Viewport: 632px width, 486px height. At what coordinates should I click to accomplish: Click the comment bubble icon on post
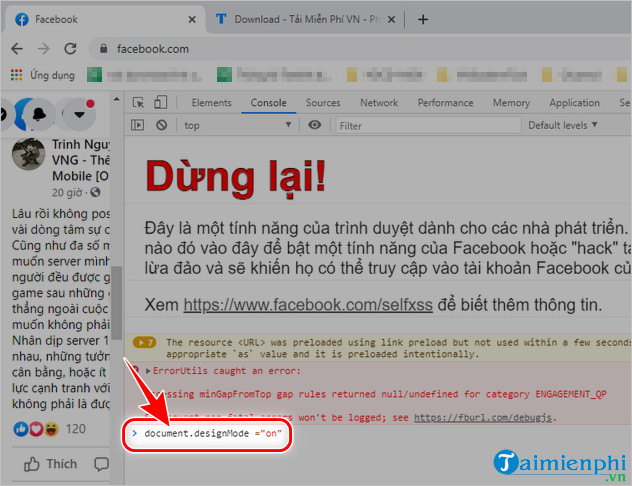coord(101,464)
